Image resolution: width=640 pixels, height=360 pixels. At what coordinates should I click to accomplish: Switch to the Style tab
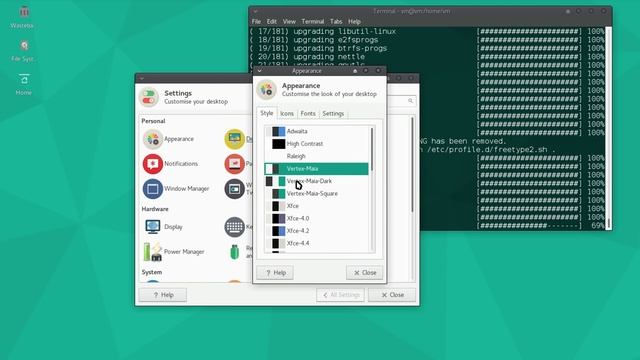(x=267, y=113)
